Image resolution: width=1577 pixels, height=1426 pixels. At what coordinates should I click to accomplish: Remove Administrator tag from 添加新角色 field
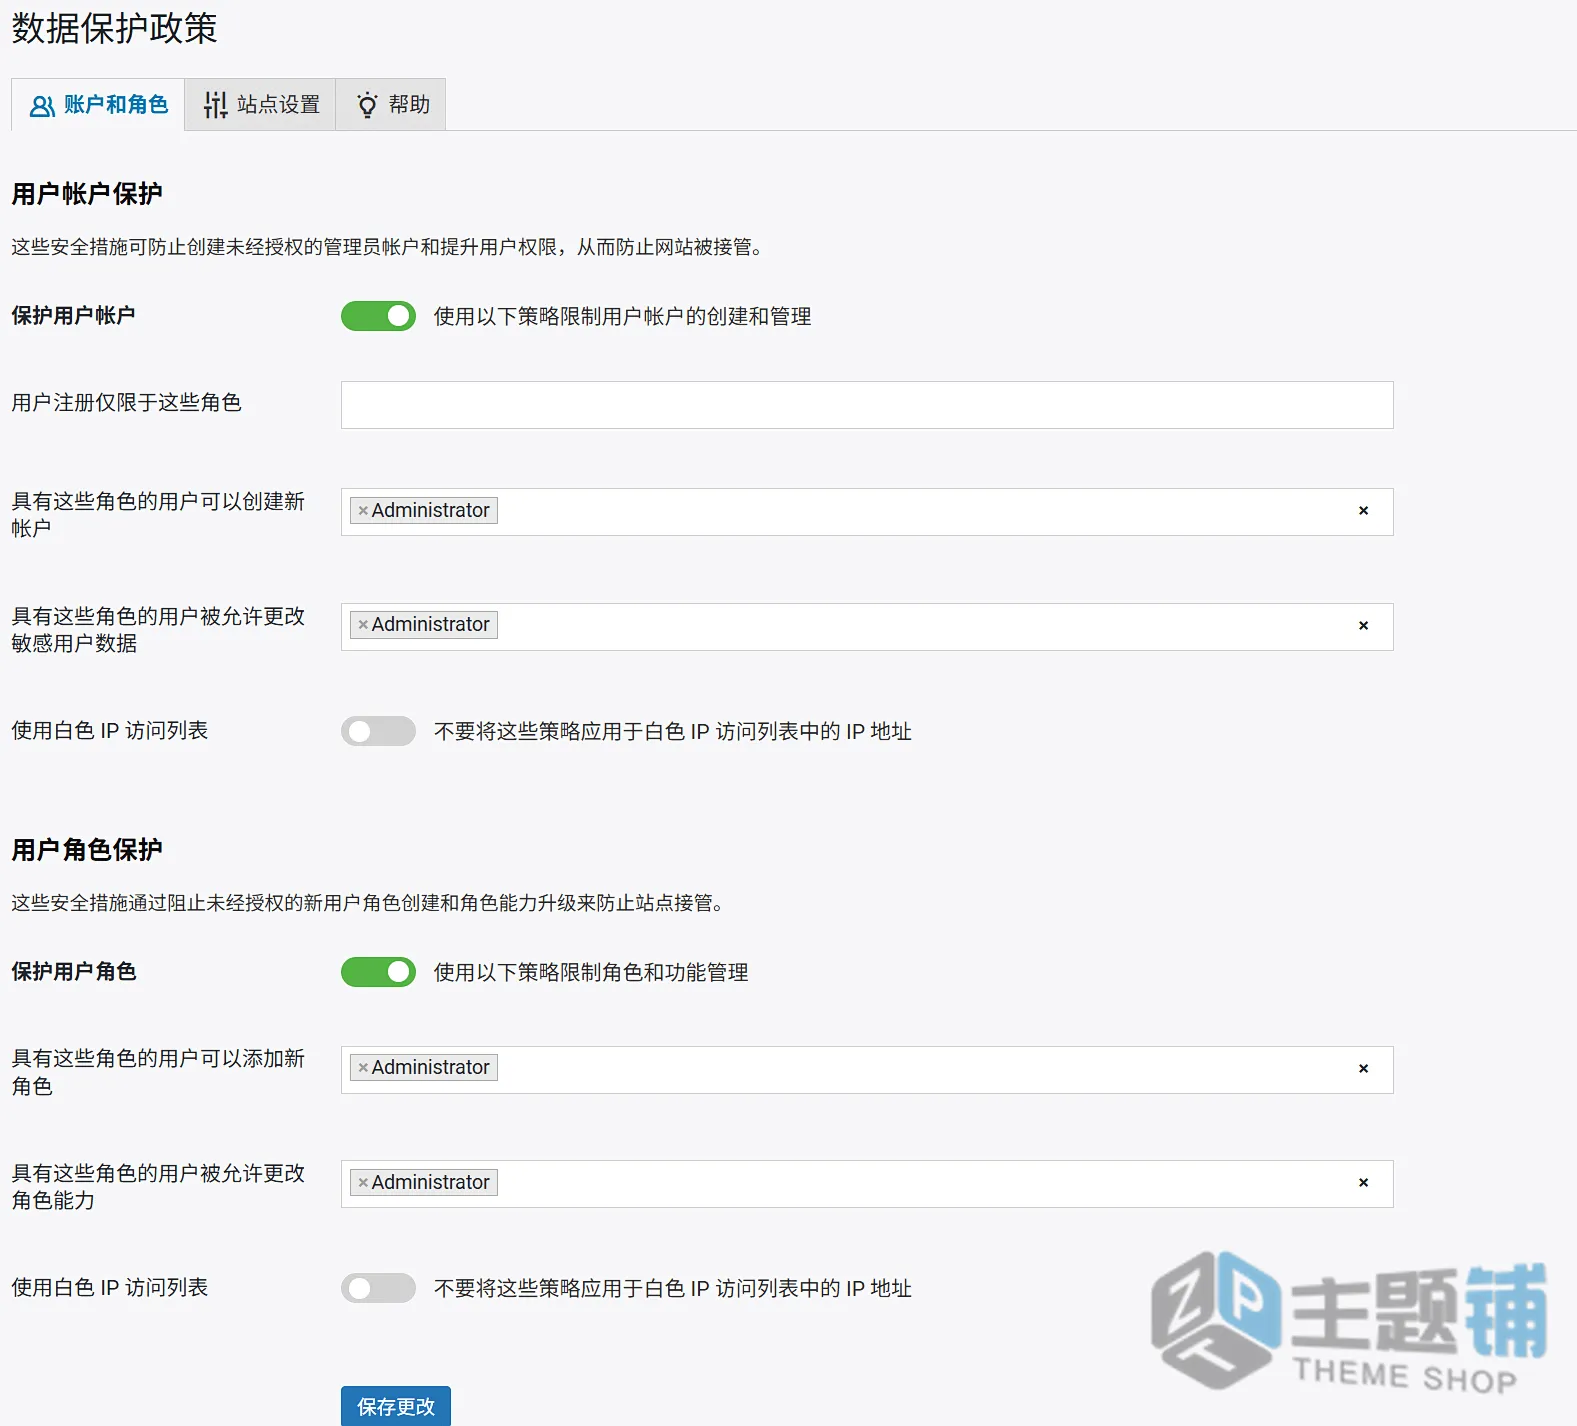(363, 1068)
